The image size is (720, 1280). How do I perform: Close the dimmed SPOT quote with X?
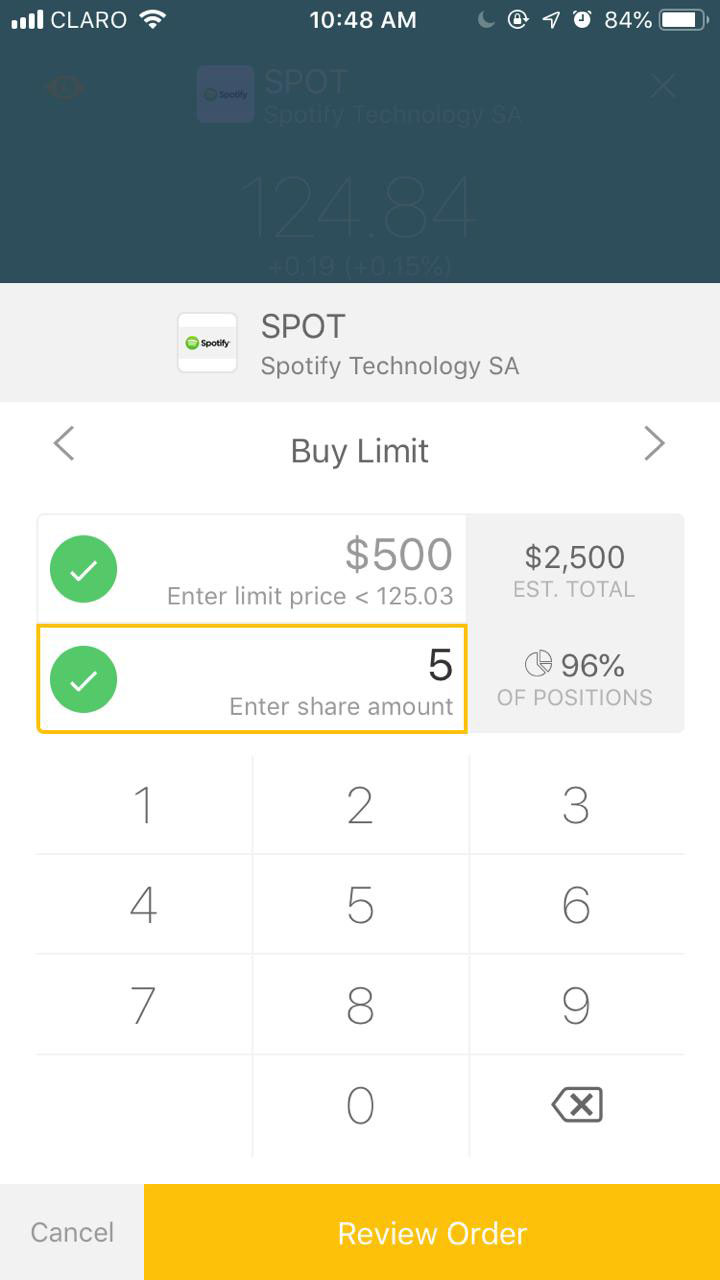pyautogui.click(x=663, y=87)
